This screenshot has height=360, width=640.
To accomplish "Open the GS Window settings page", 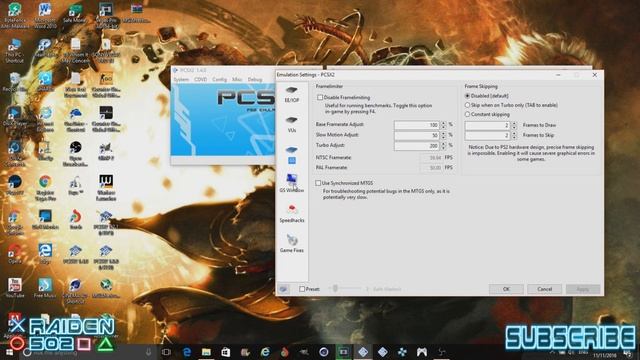I will (291, 183).
